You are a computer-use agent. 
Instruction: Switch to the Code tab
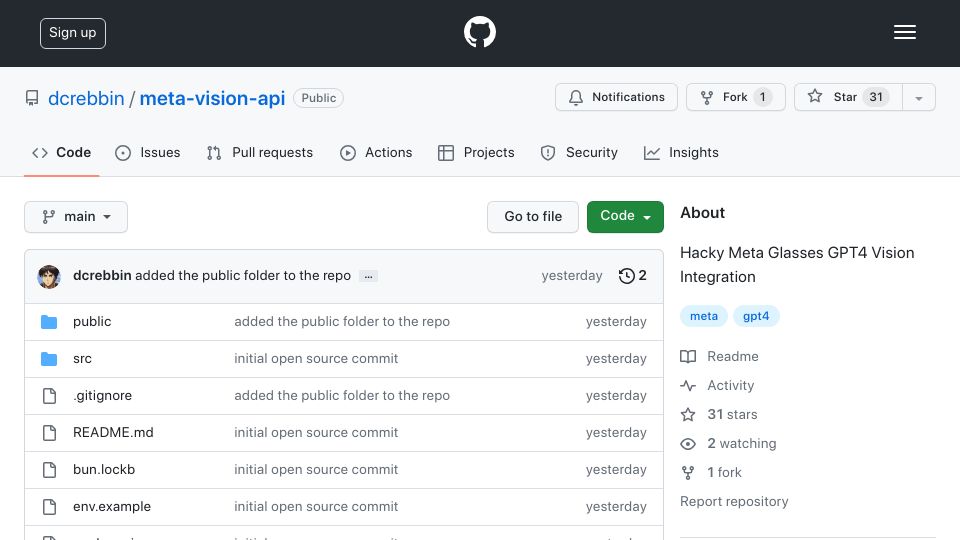coord(61,152)
